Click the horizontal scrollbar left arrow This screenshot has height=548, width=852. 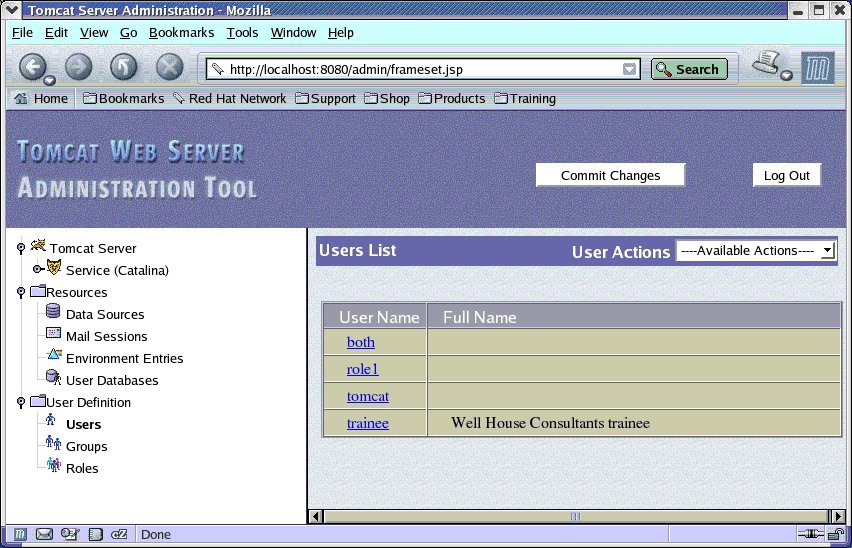(x=316, y=516)
